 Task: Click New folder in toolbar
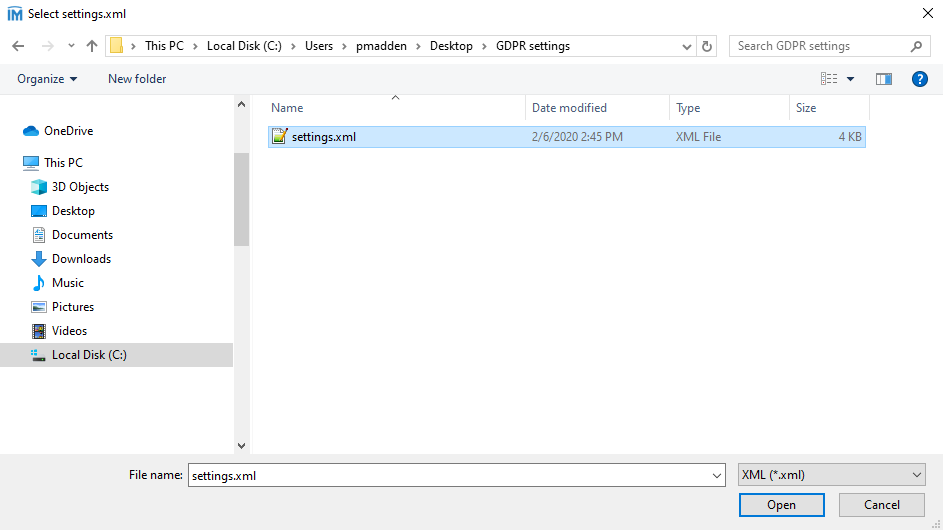click(x=137, y=79)
